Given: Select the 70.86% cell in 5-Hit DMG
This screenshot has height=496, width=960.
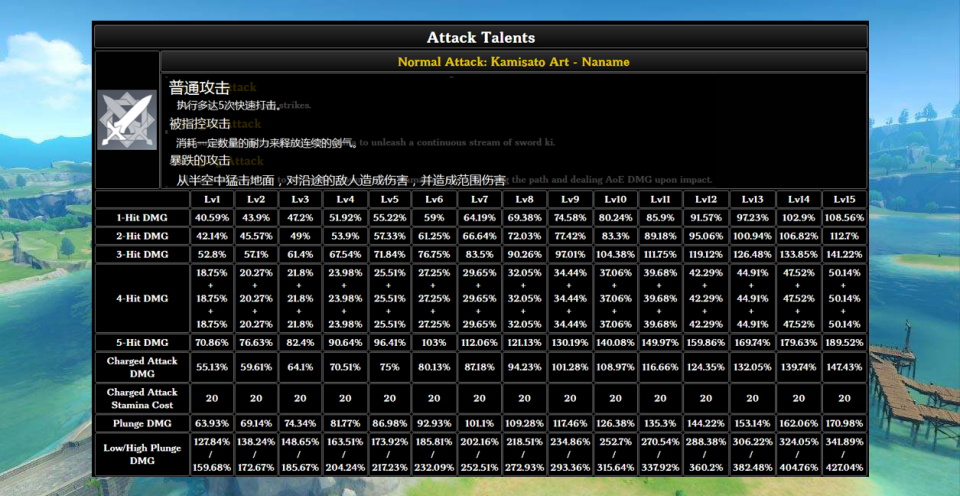Looking at the screenshot, I should coord(212,342).
